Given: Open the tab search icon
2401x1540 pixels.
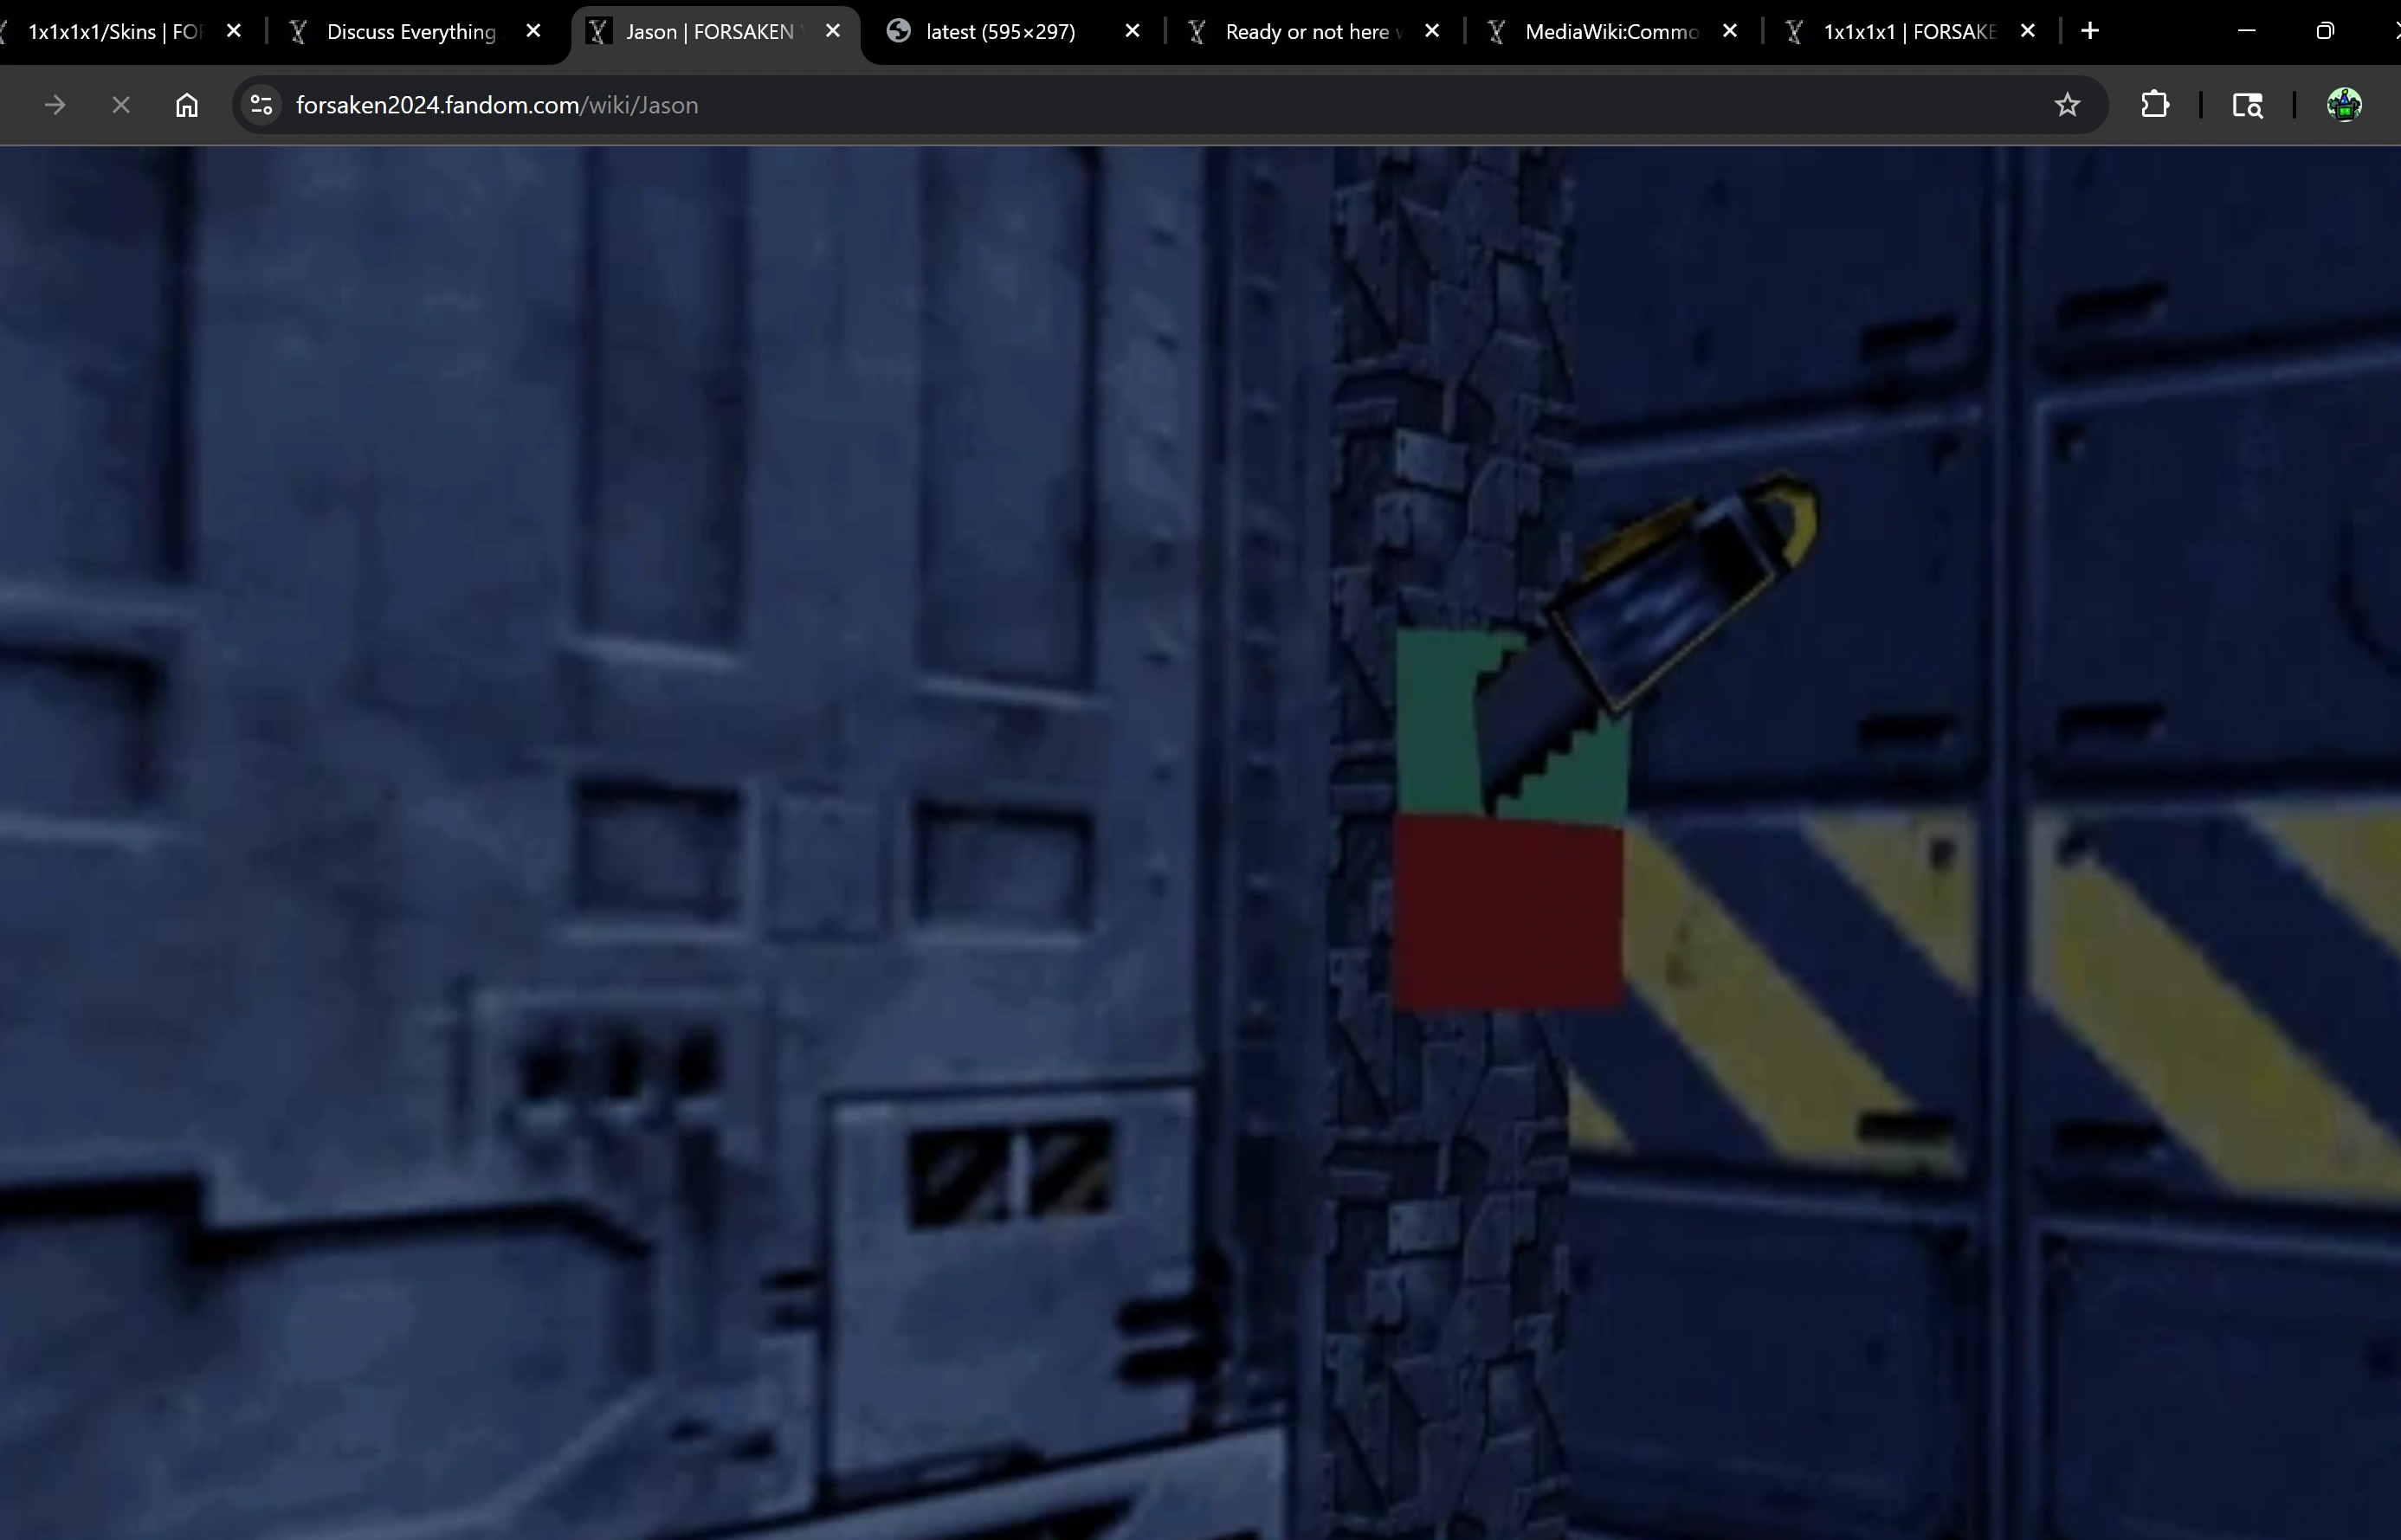Looking at the screenshot, I should point(2247,105).
